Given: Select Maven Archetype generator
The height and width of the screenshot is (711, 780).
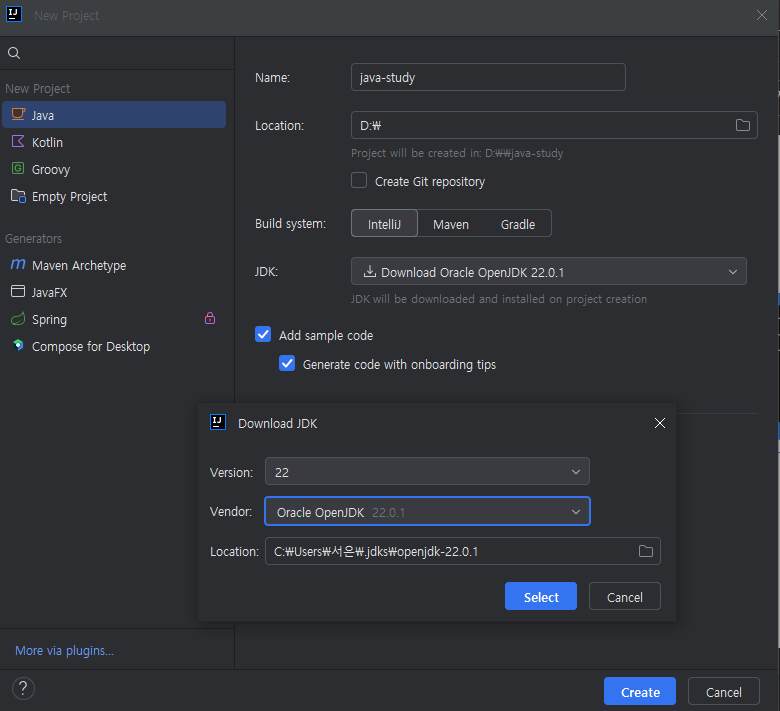Looking at the screenshot, I should [114, 265].
